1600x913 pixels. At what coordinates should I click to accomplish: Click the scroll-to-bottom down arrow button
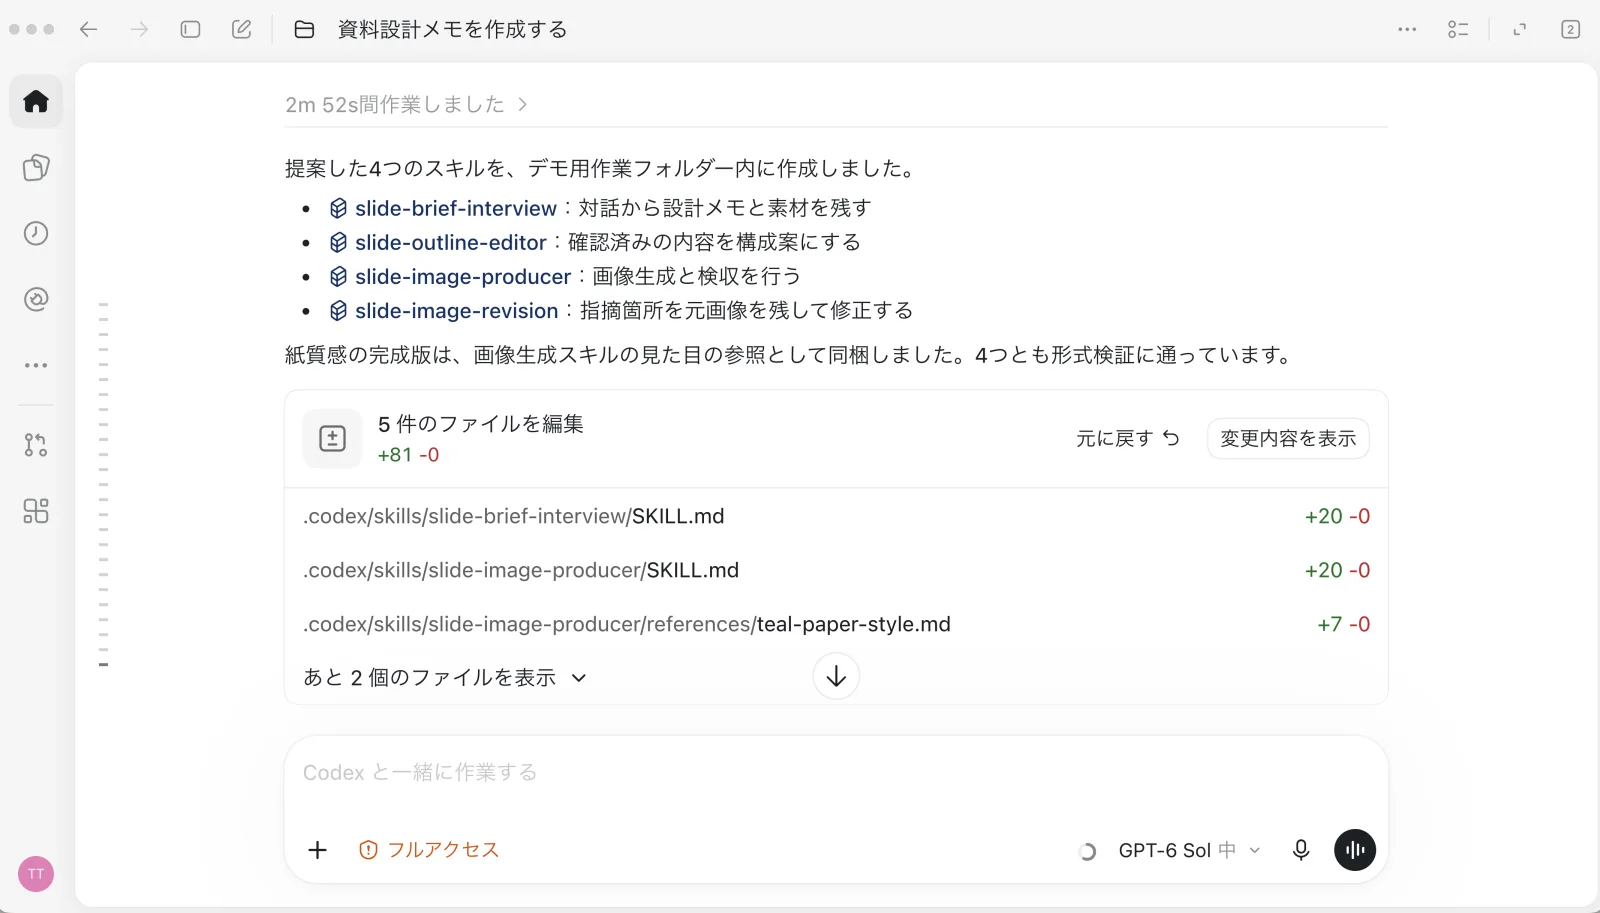[x=836, y=677]
